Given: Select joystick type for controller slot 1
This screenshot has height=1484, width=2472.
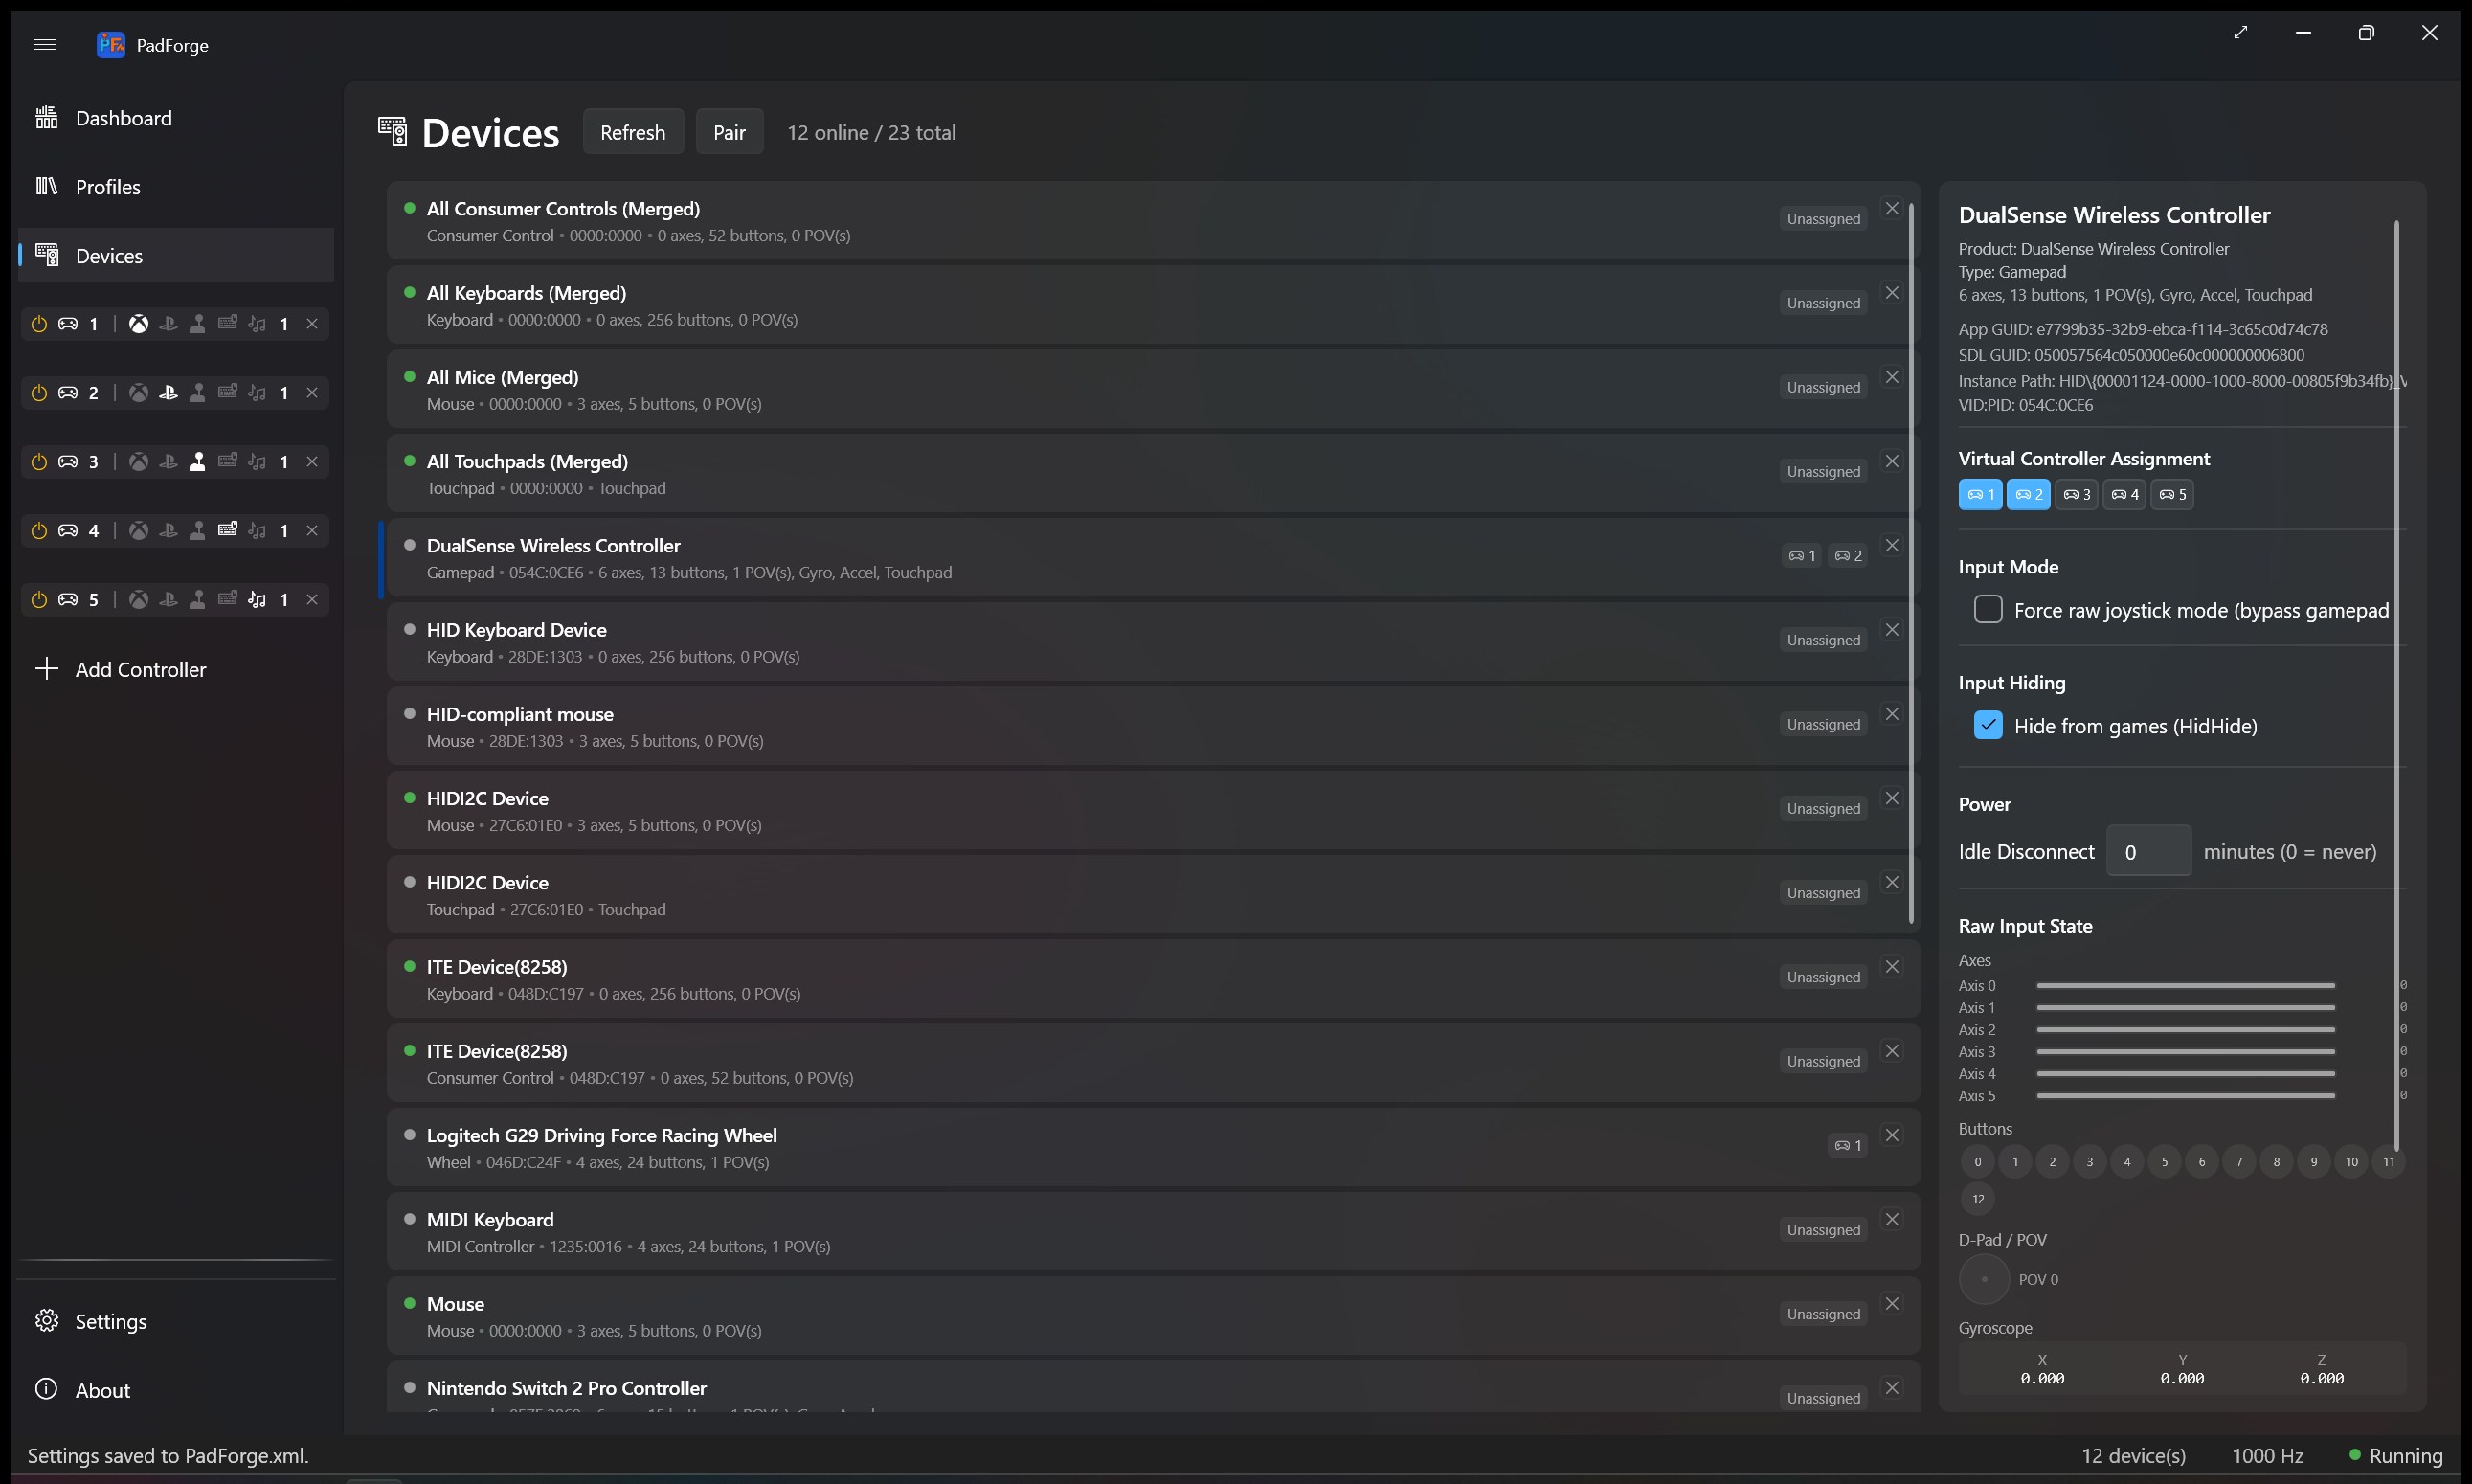Looking at the screenshot, I should [198, 324].
